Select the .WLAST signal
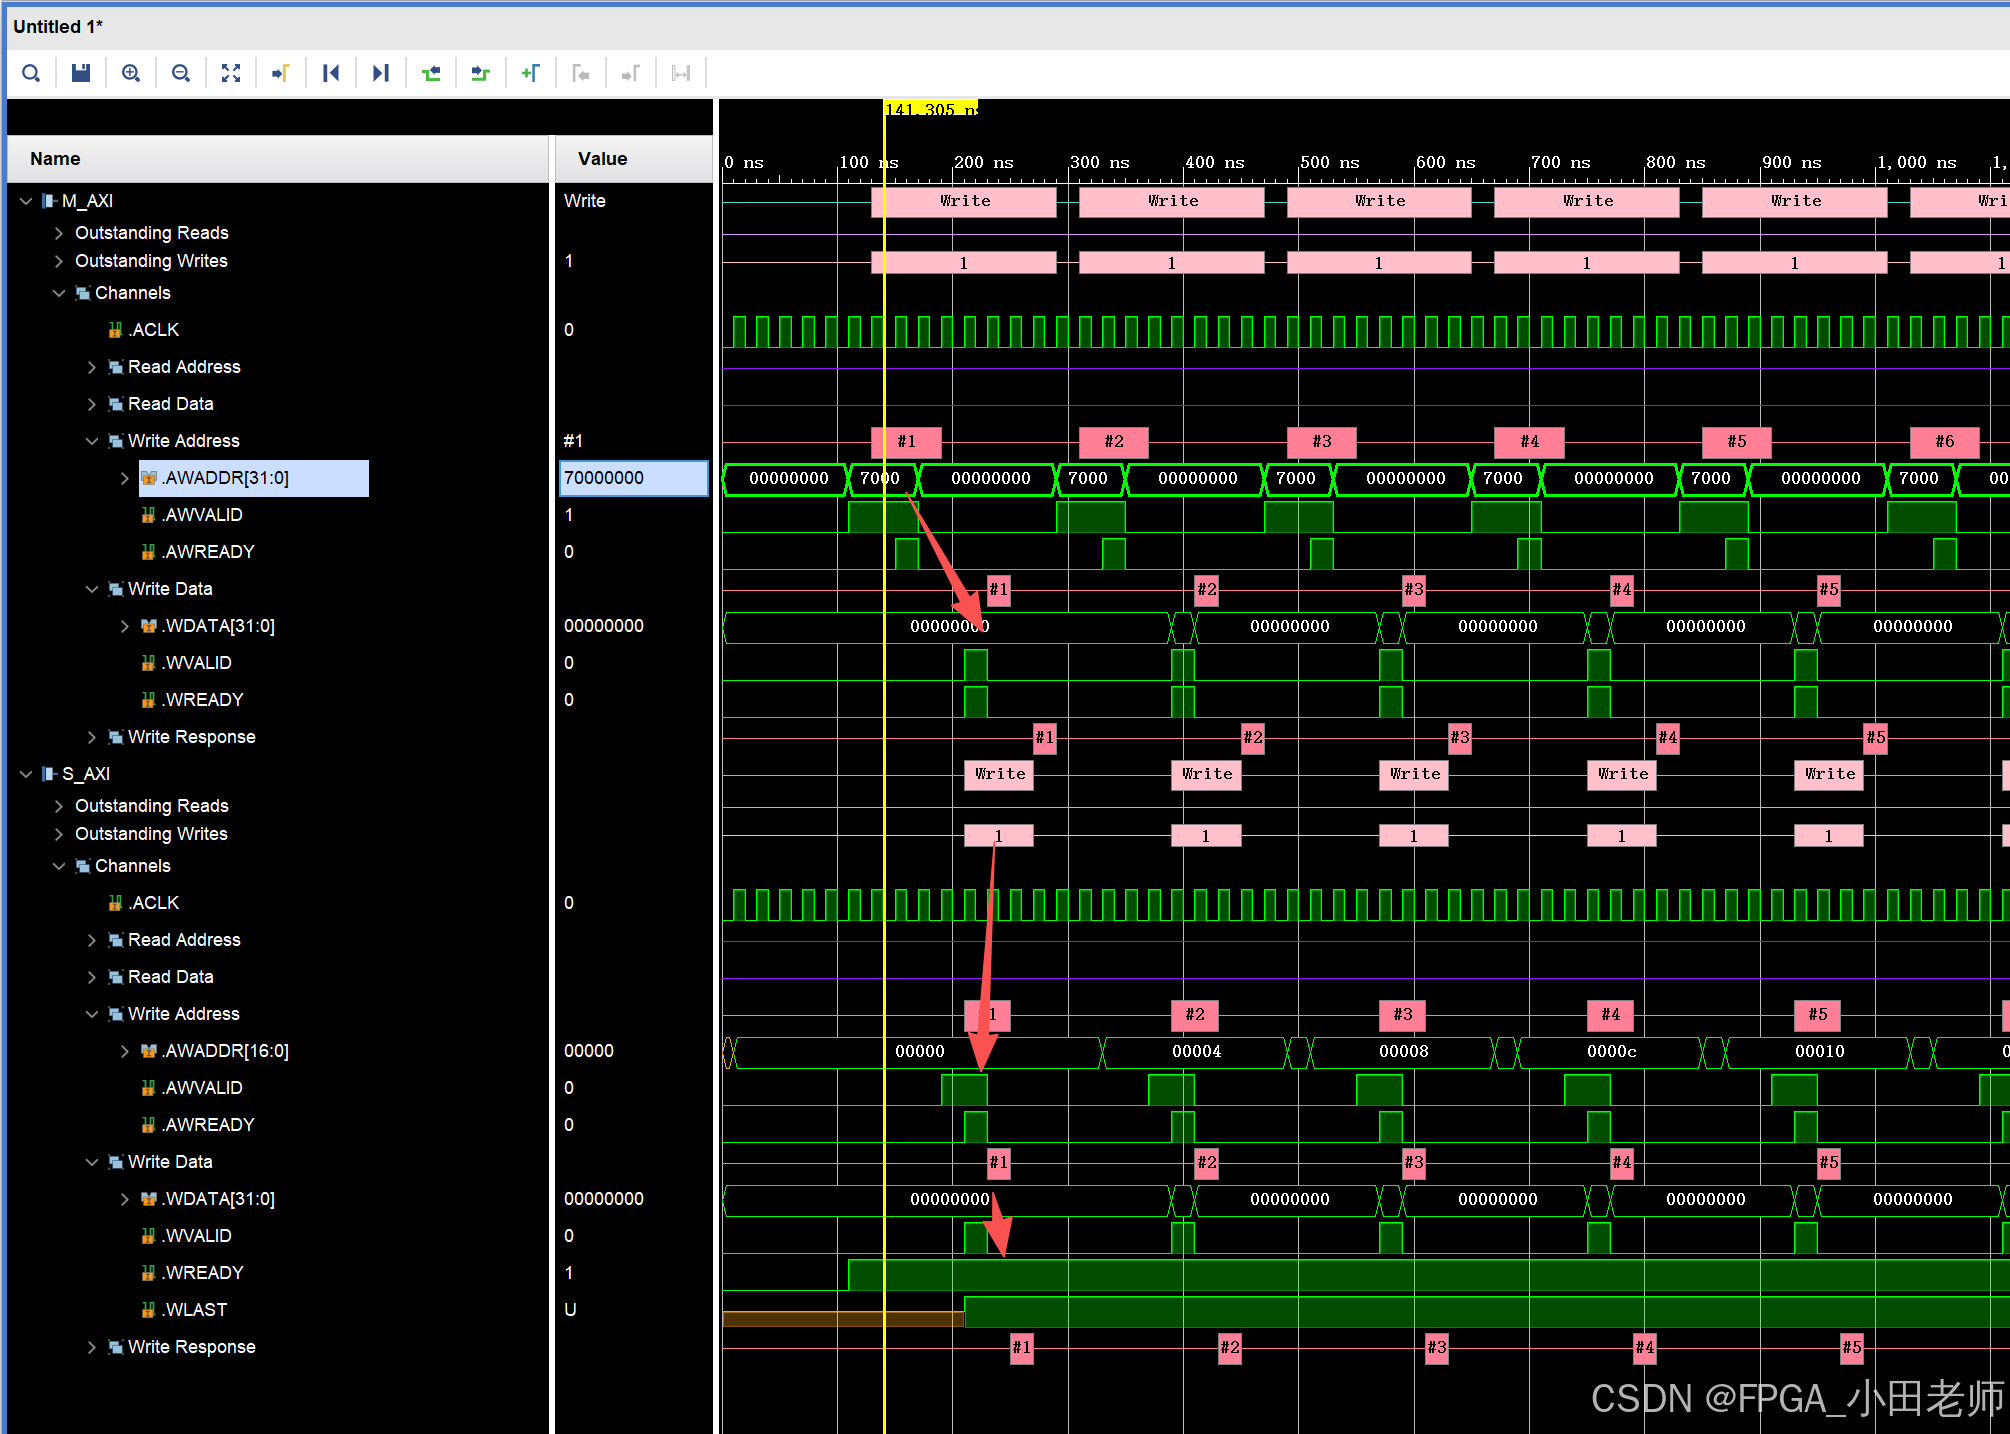 [195, 1310]
